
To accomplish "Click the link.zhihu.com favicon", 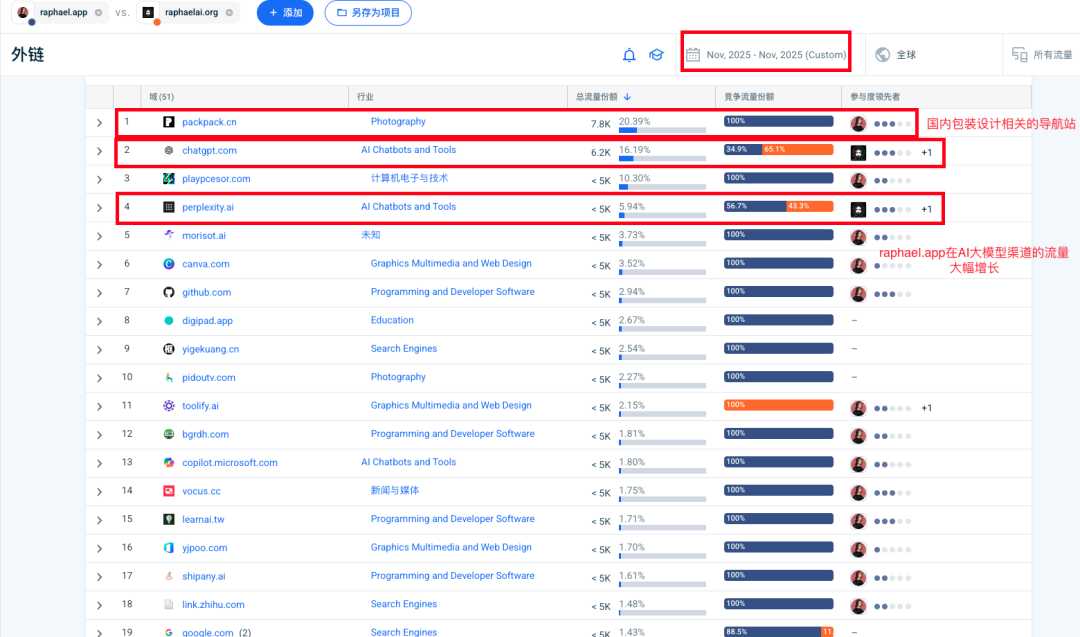I will tap(169, 605).
